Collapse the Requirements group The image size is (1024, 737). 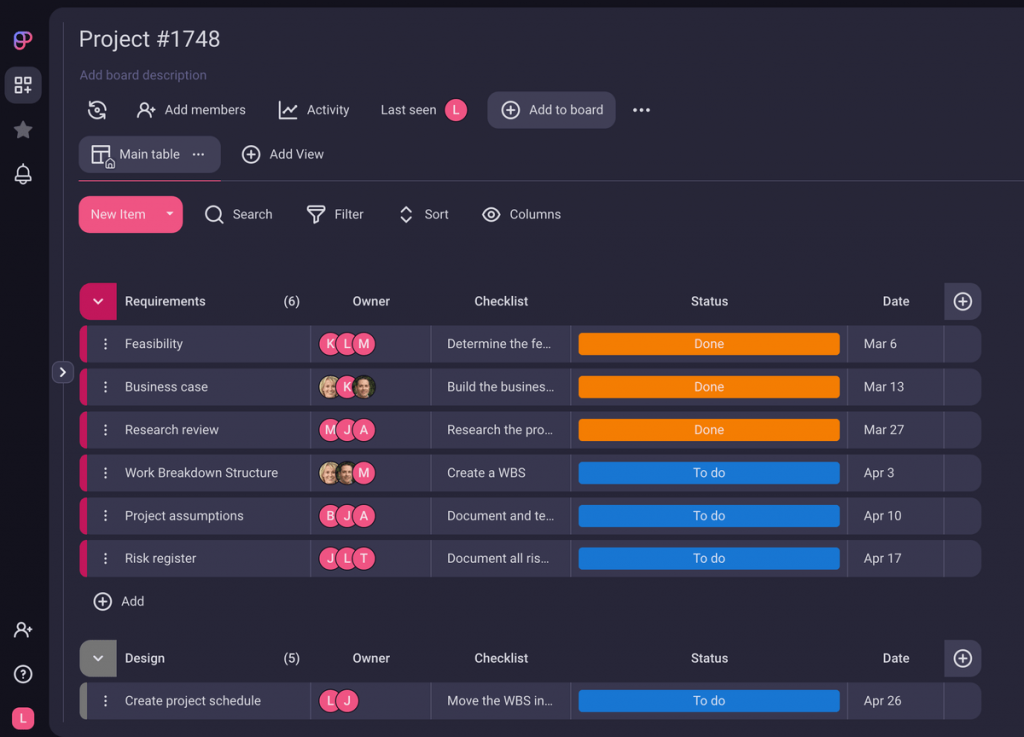coord(98,301)
